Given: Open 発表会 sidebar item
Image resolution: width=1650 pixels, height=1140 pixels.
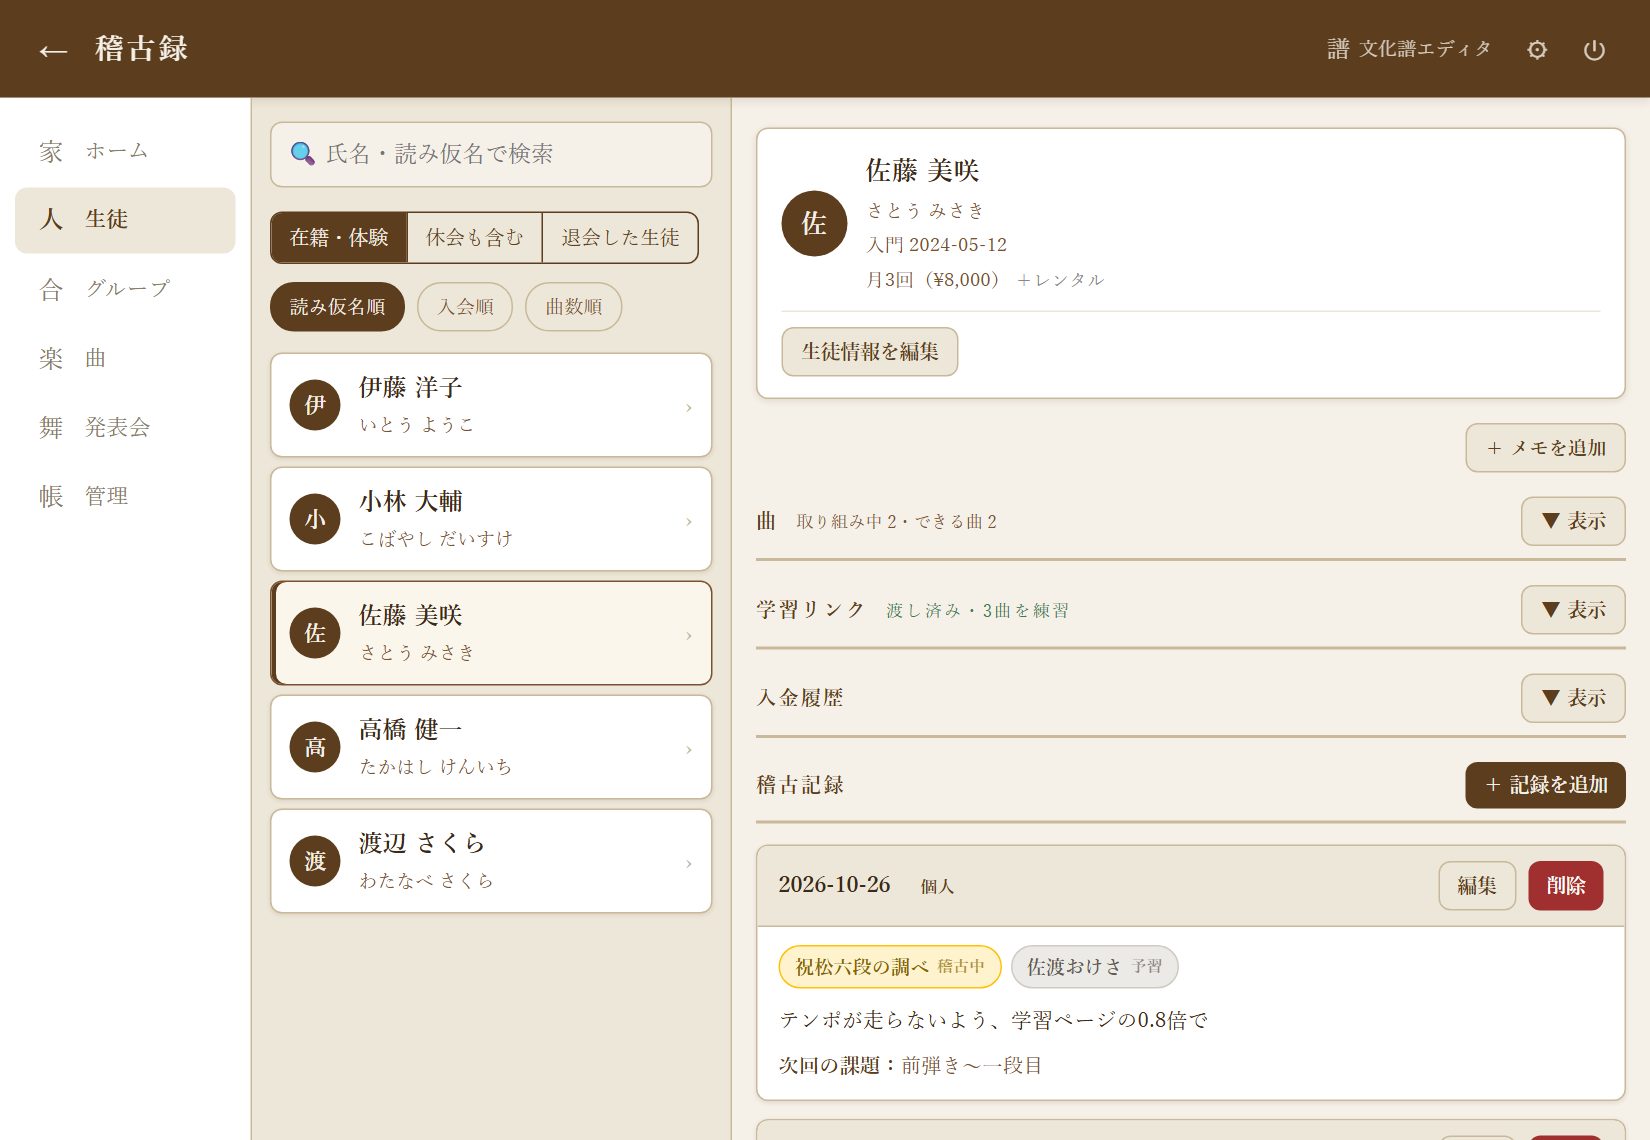Looking at the screenshot, I should (125, 427).
